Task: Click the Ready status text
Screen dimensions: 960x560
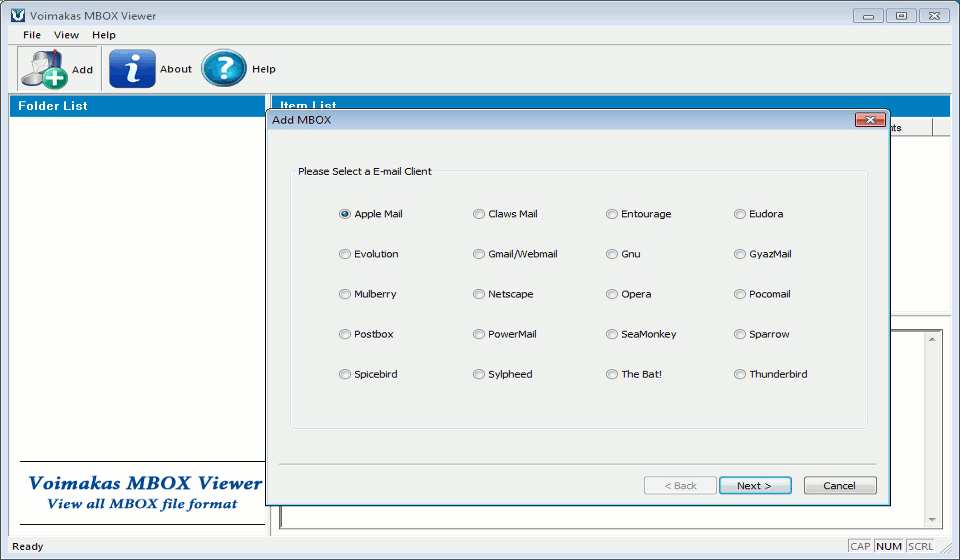Action: [x=28, y=546]
